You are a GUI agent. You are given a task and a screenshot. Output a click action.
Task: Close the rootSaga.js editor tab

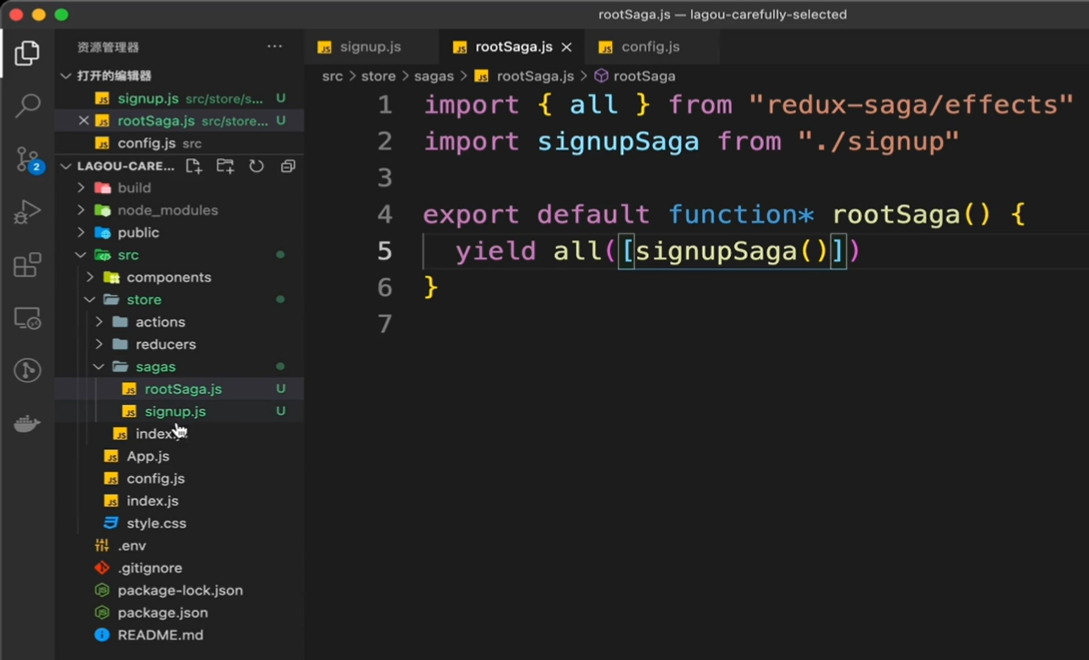(567, 47)
